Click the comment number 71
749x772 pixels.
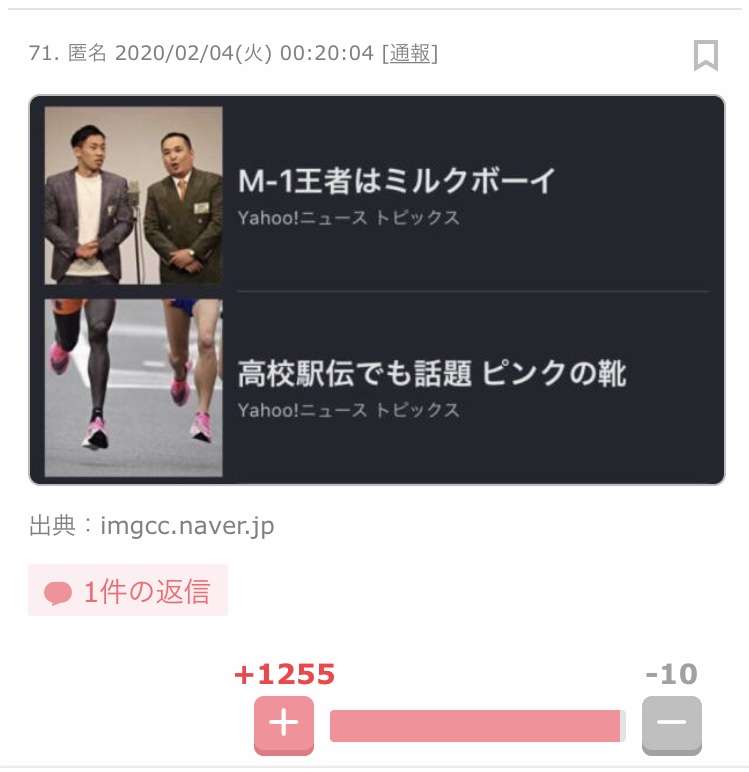coord(44,53)
